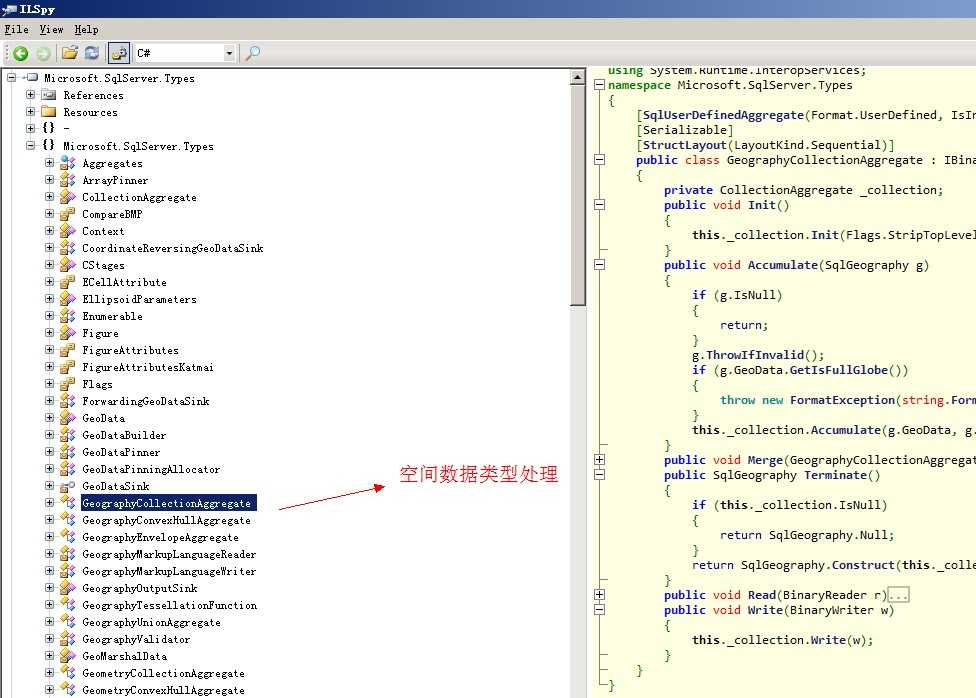Select ForwardingGeoDataSink in the tree

click(x=146, y=402)
